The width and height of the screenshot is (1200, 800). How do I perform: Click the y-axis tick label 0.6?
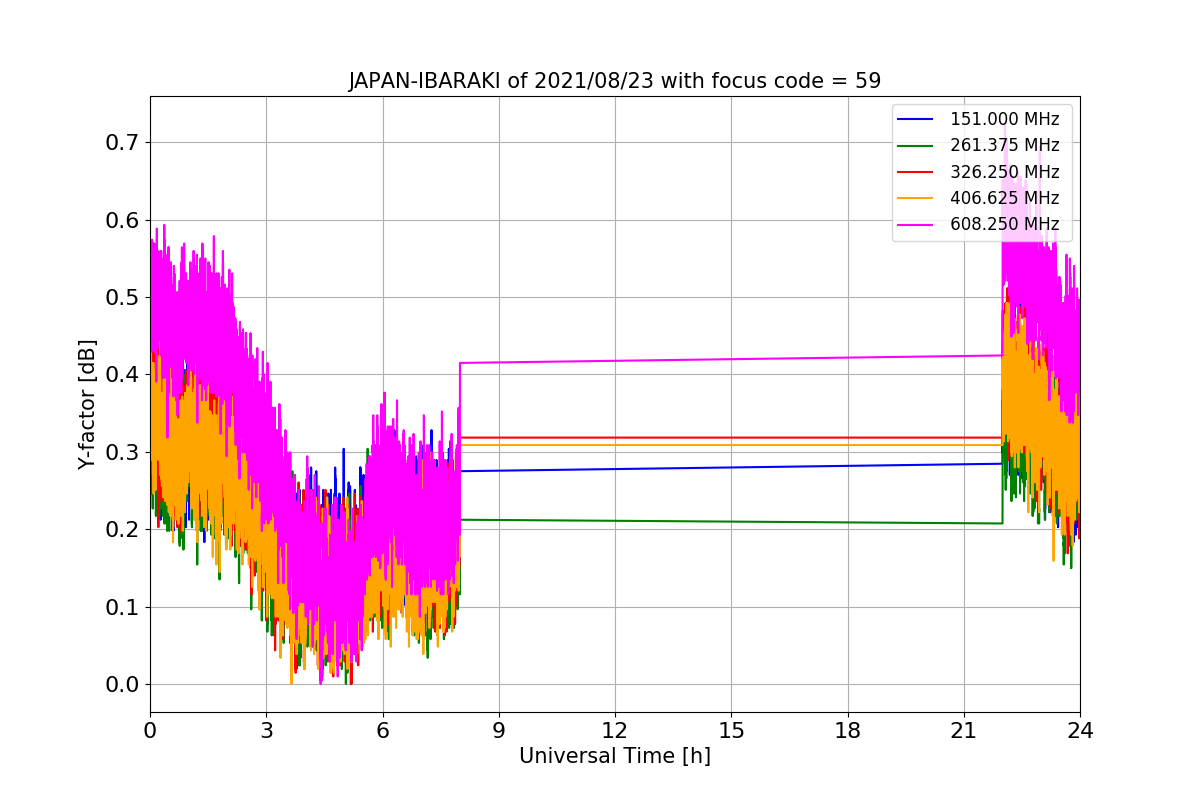[x=122, y=220]
